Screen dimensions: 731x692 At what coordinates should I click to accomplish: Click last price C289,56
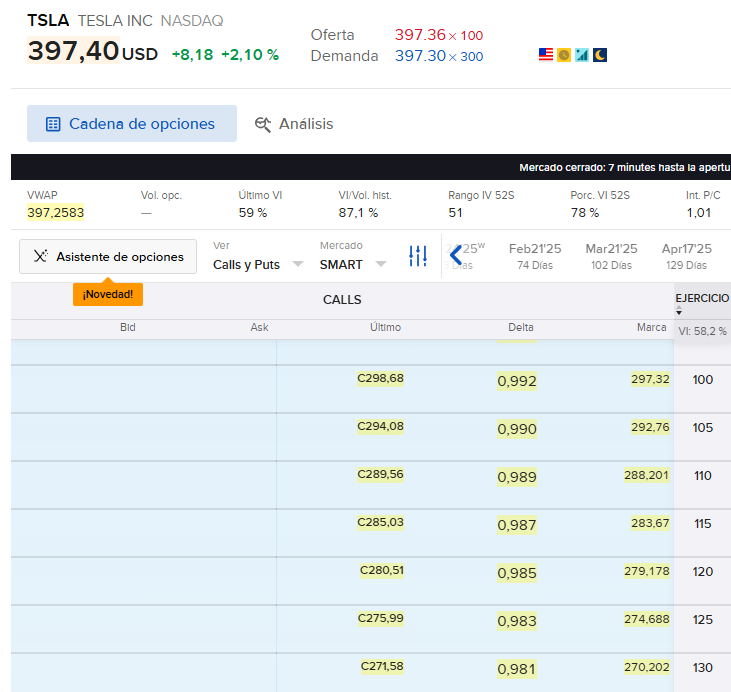coord(380,474)
